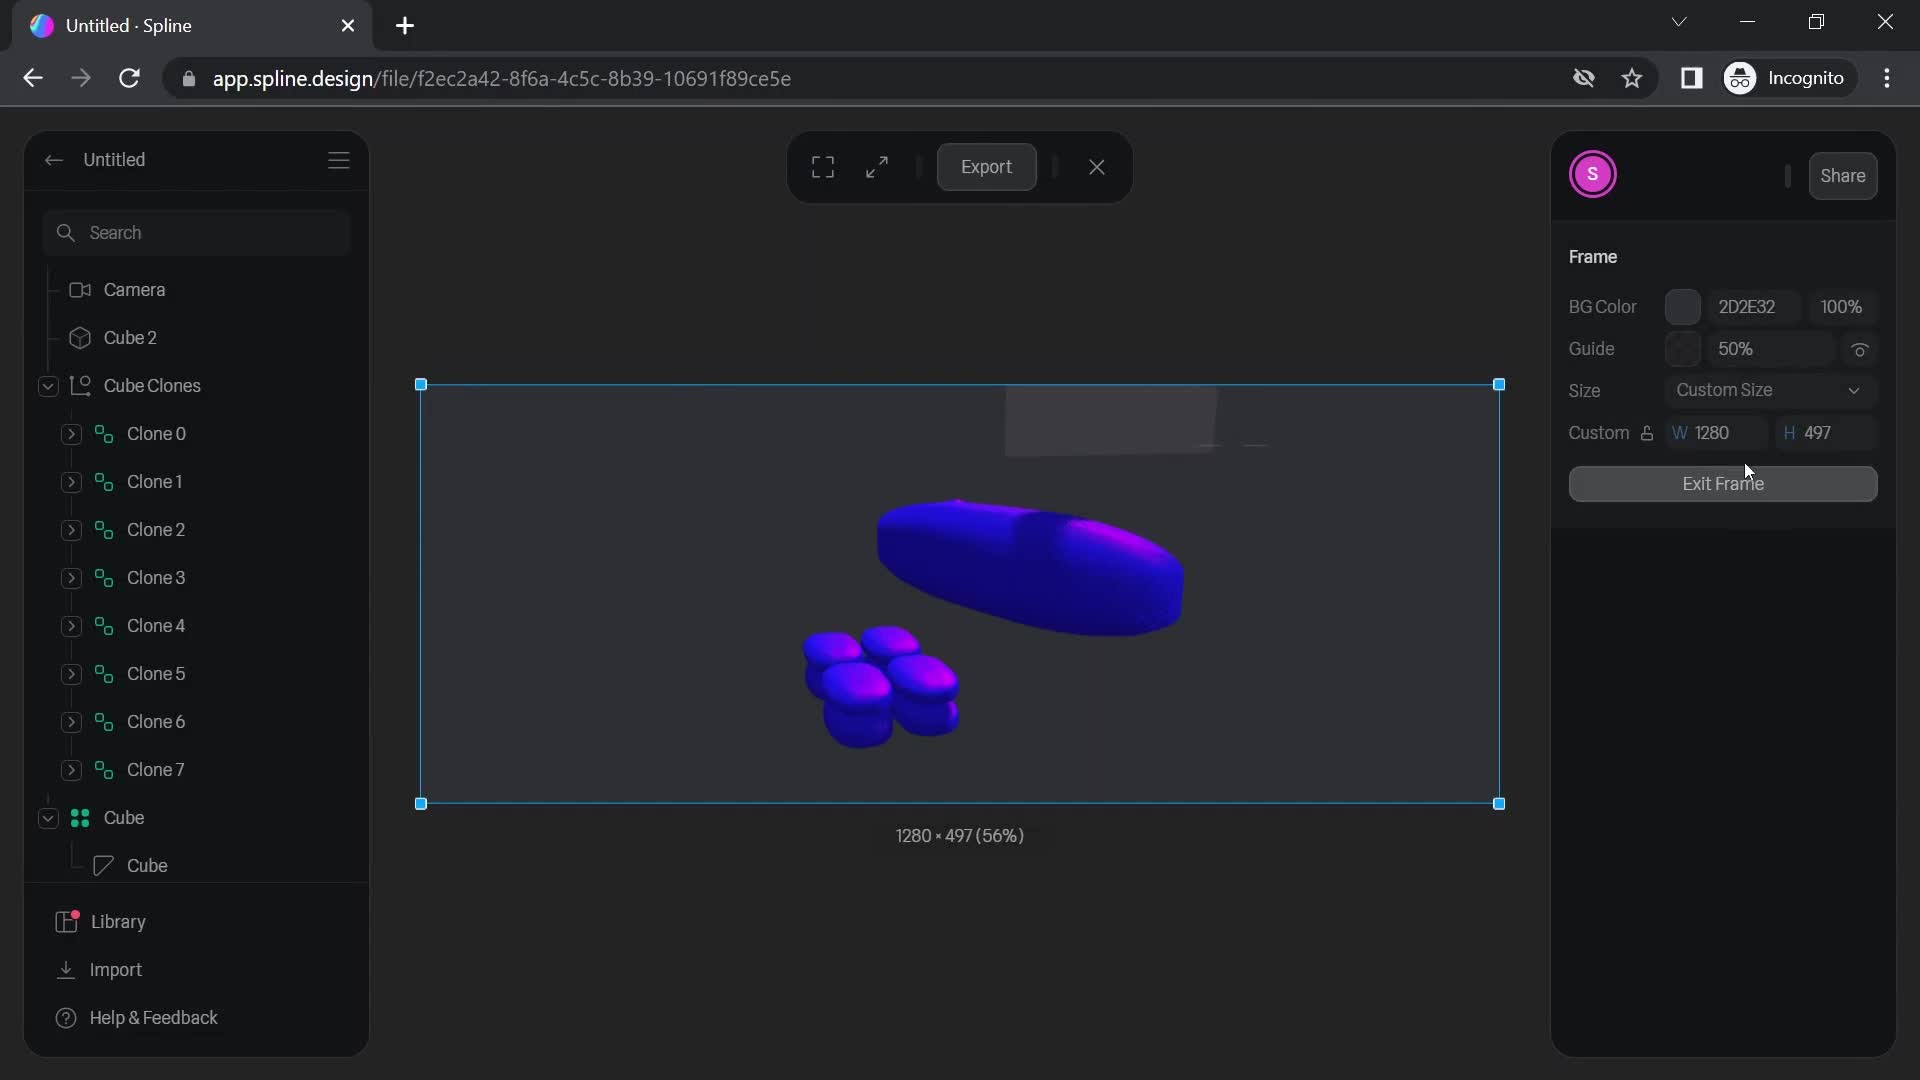This screenshot has width=1920, height=1080.
Task: Click the Library icon
Action: 67,920
